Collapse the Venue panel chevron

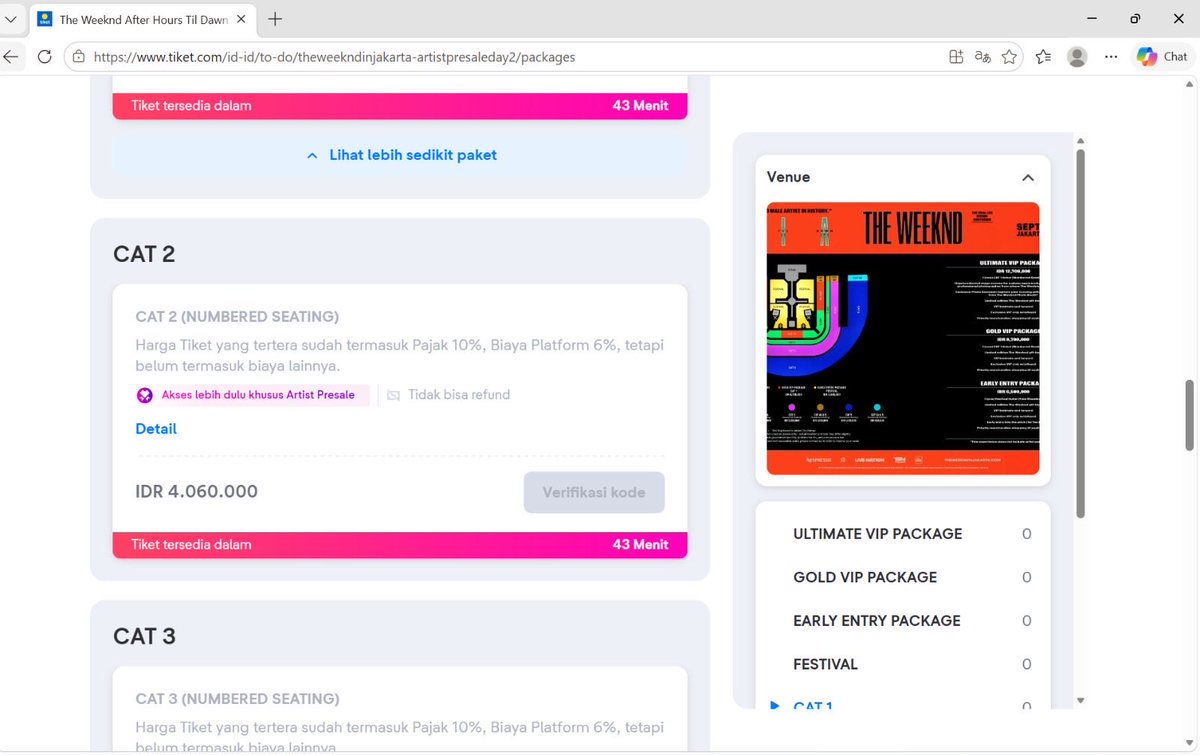[1027, 177]
